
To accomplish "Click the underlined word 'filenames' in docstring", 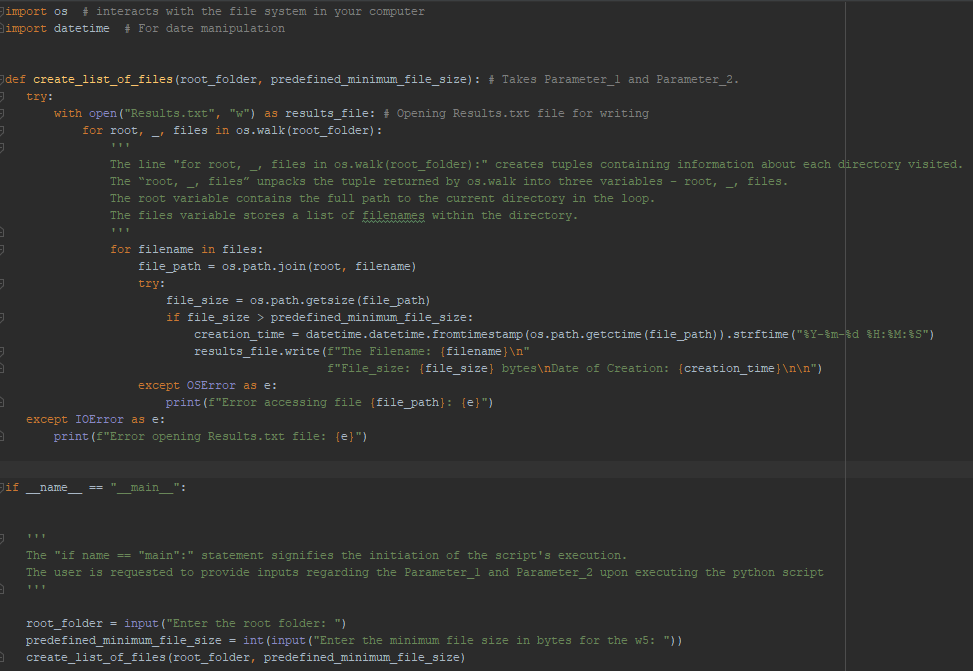I will [393, 215].
